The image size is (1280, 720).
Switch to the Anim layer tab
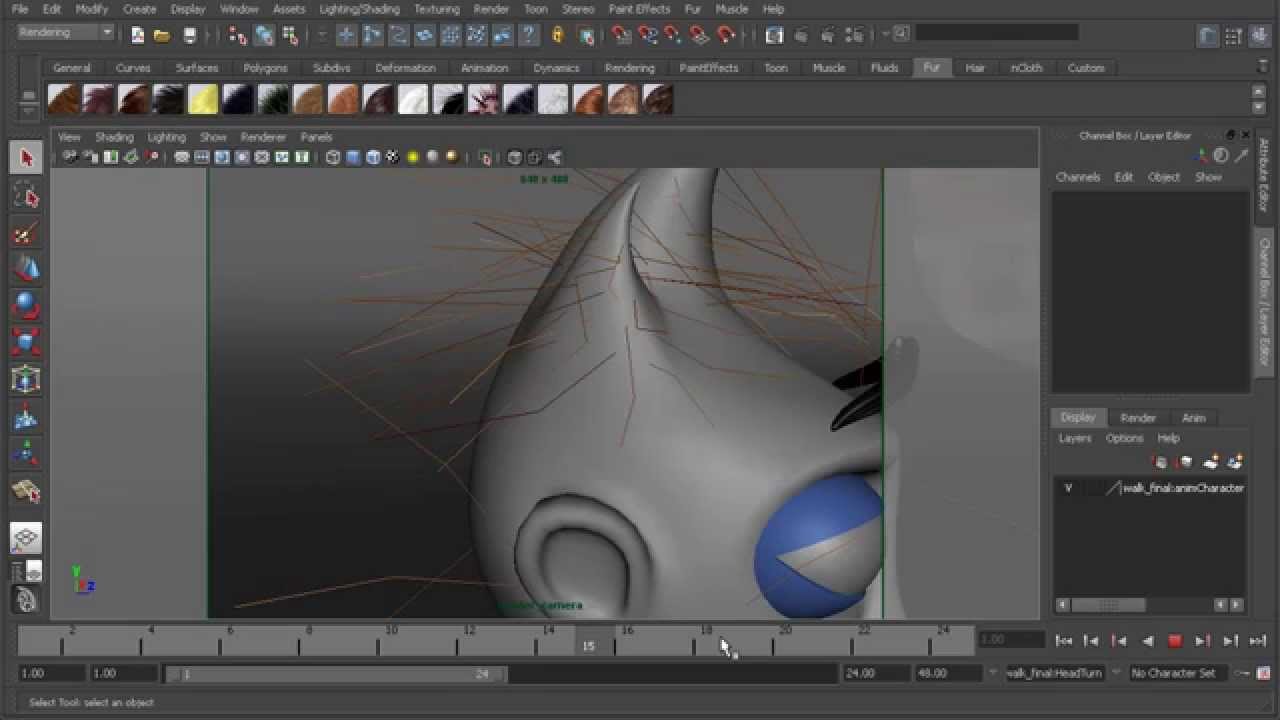point(1194,418)
